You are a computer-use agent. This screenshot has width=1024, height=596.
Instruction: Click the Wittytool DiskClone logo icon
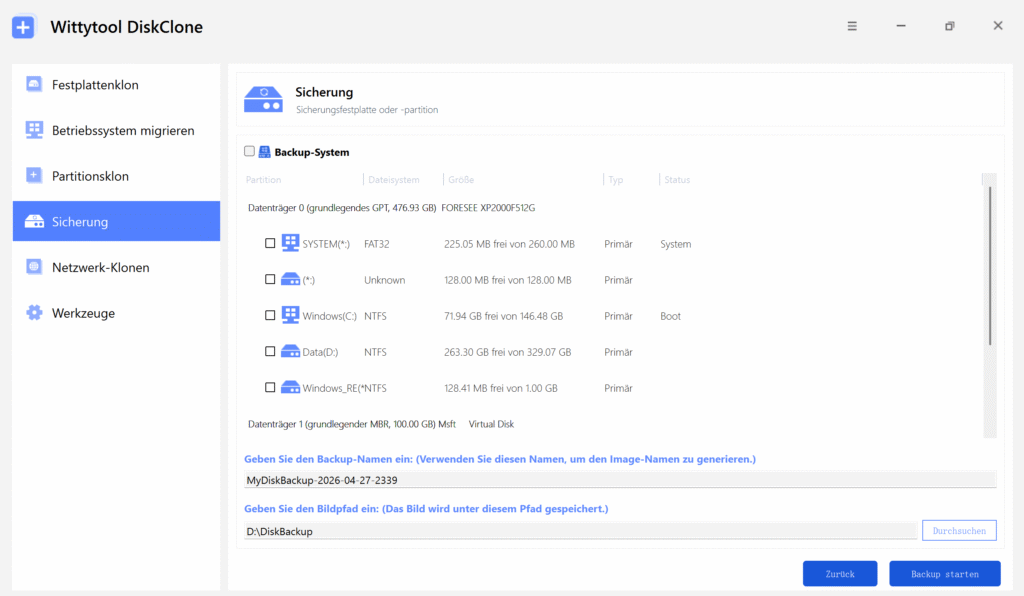click(24, 27)
